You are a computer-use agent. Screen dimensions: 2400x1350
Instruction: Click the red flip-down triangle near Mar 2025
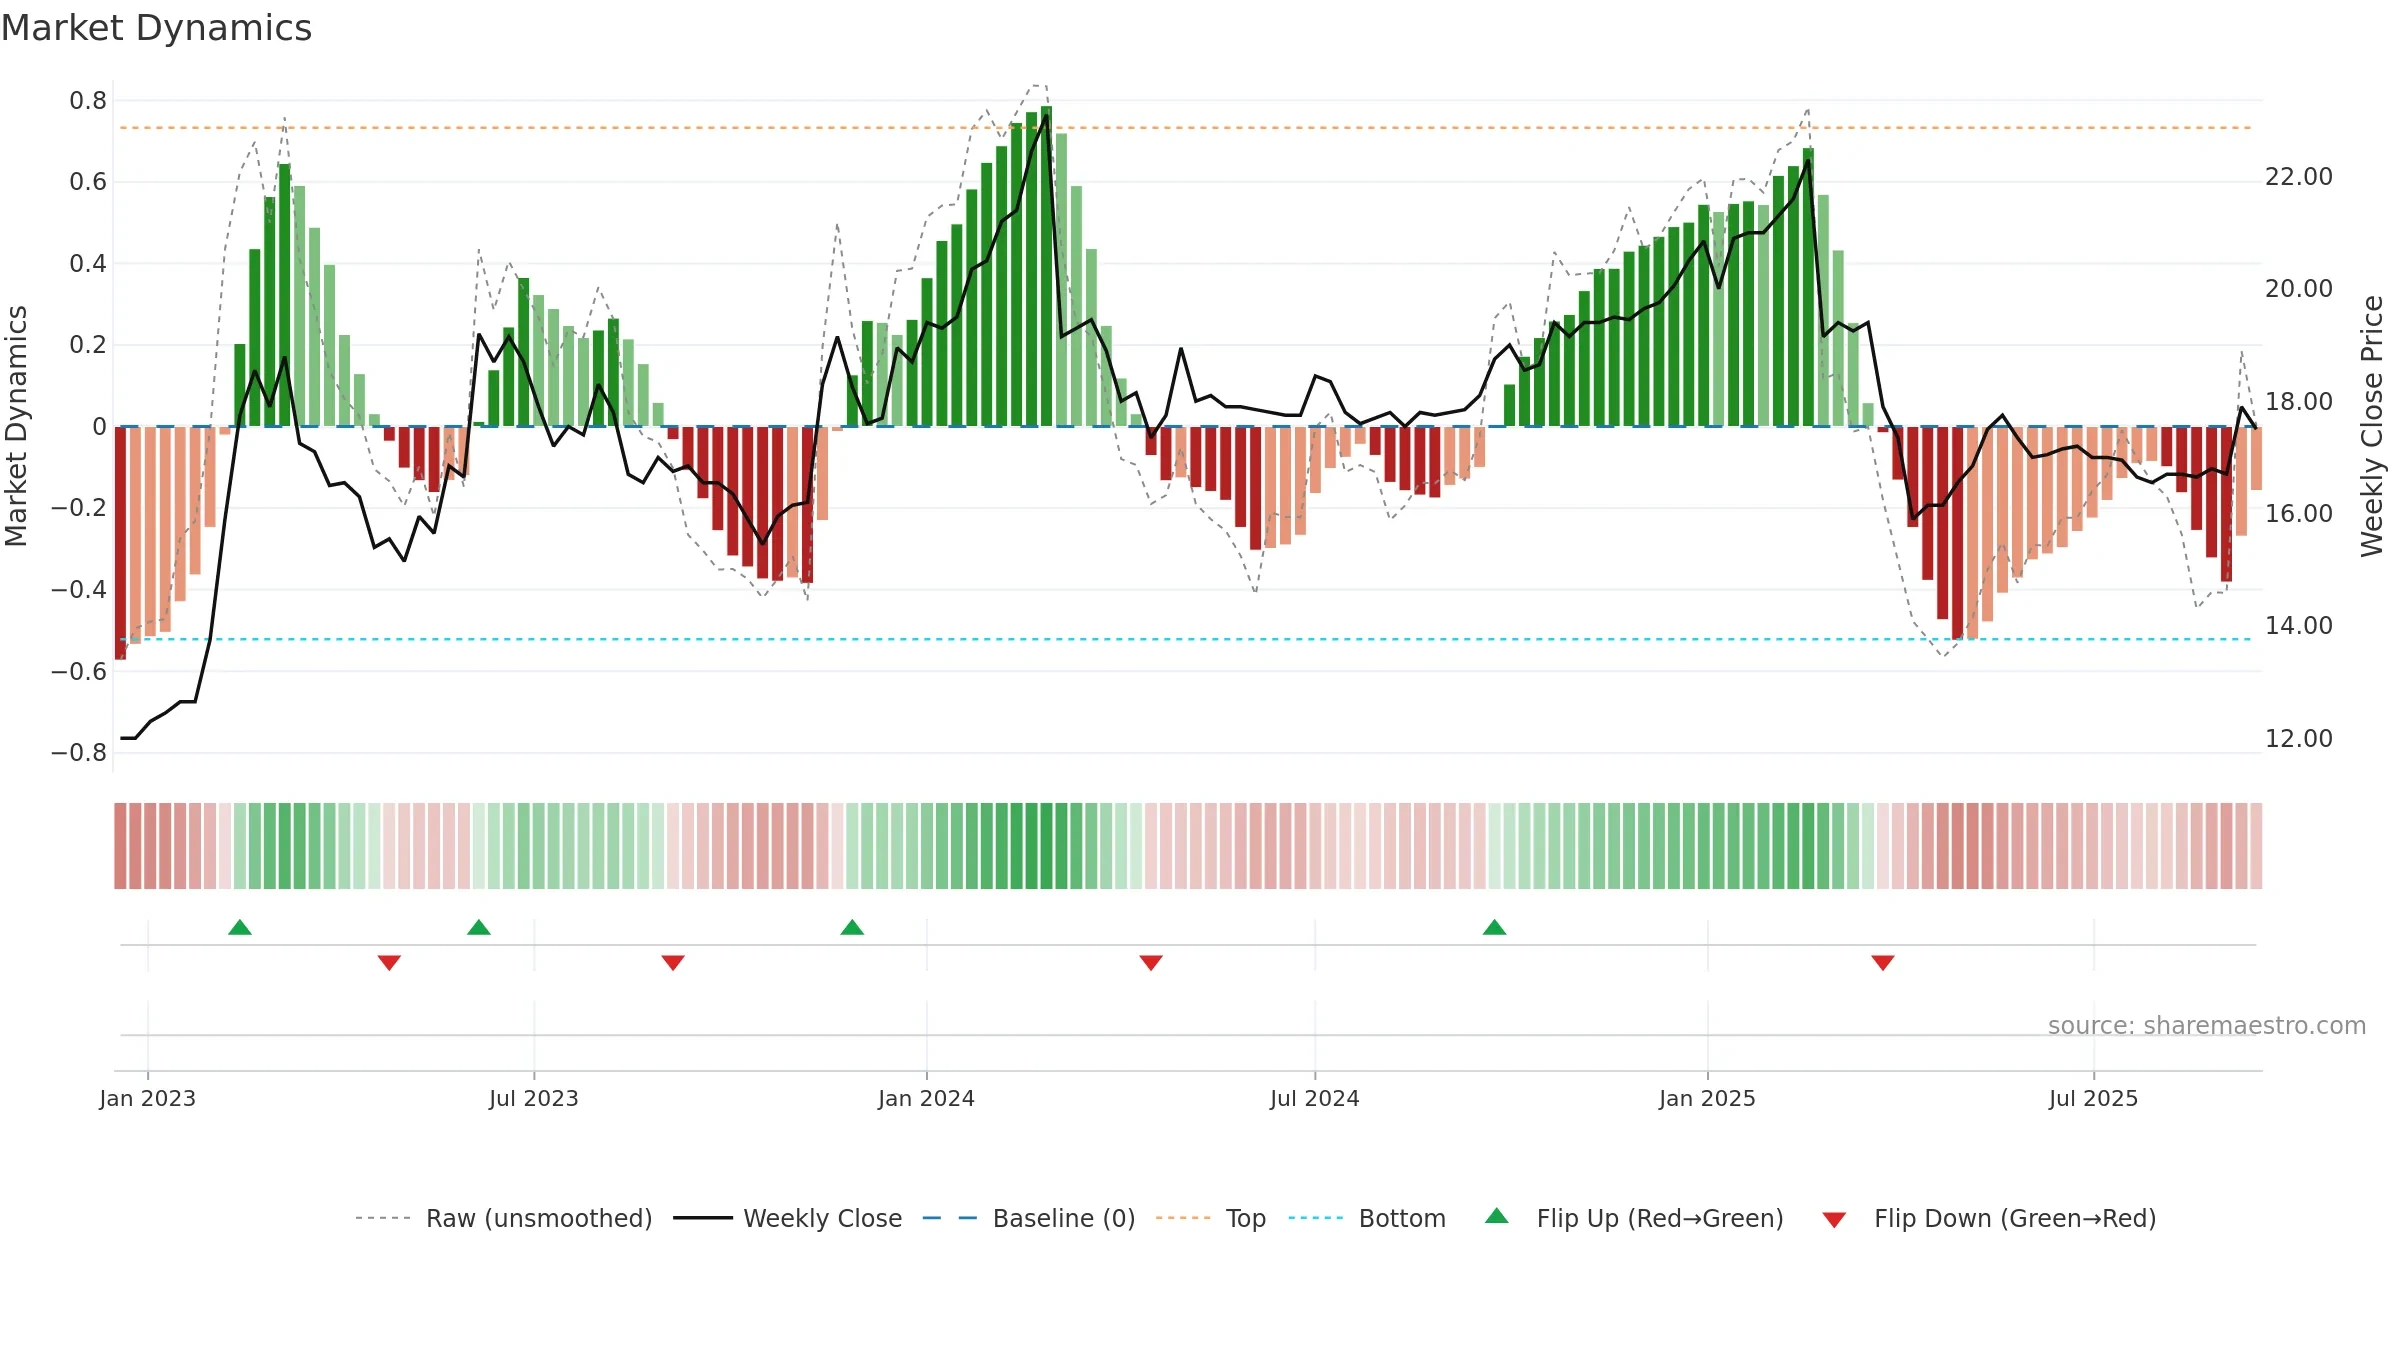[x=1883, y=962]
